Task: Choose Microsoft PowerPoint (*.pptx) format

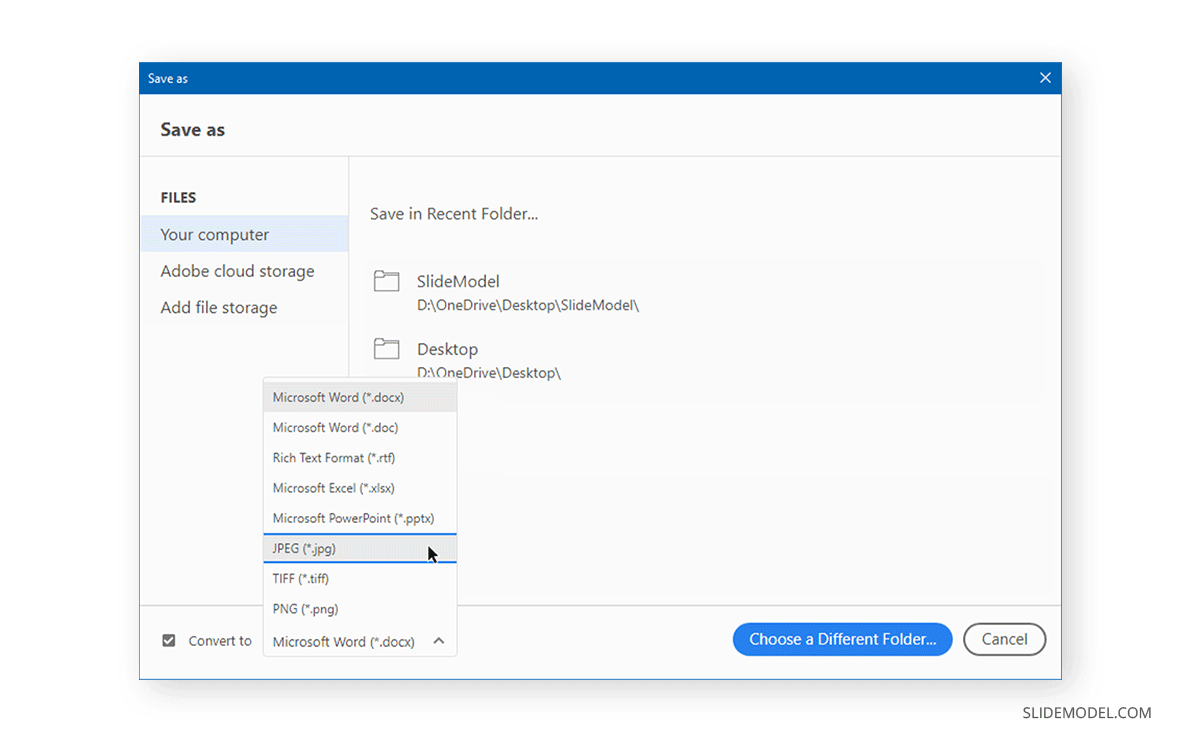Action: 360,518
